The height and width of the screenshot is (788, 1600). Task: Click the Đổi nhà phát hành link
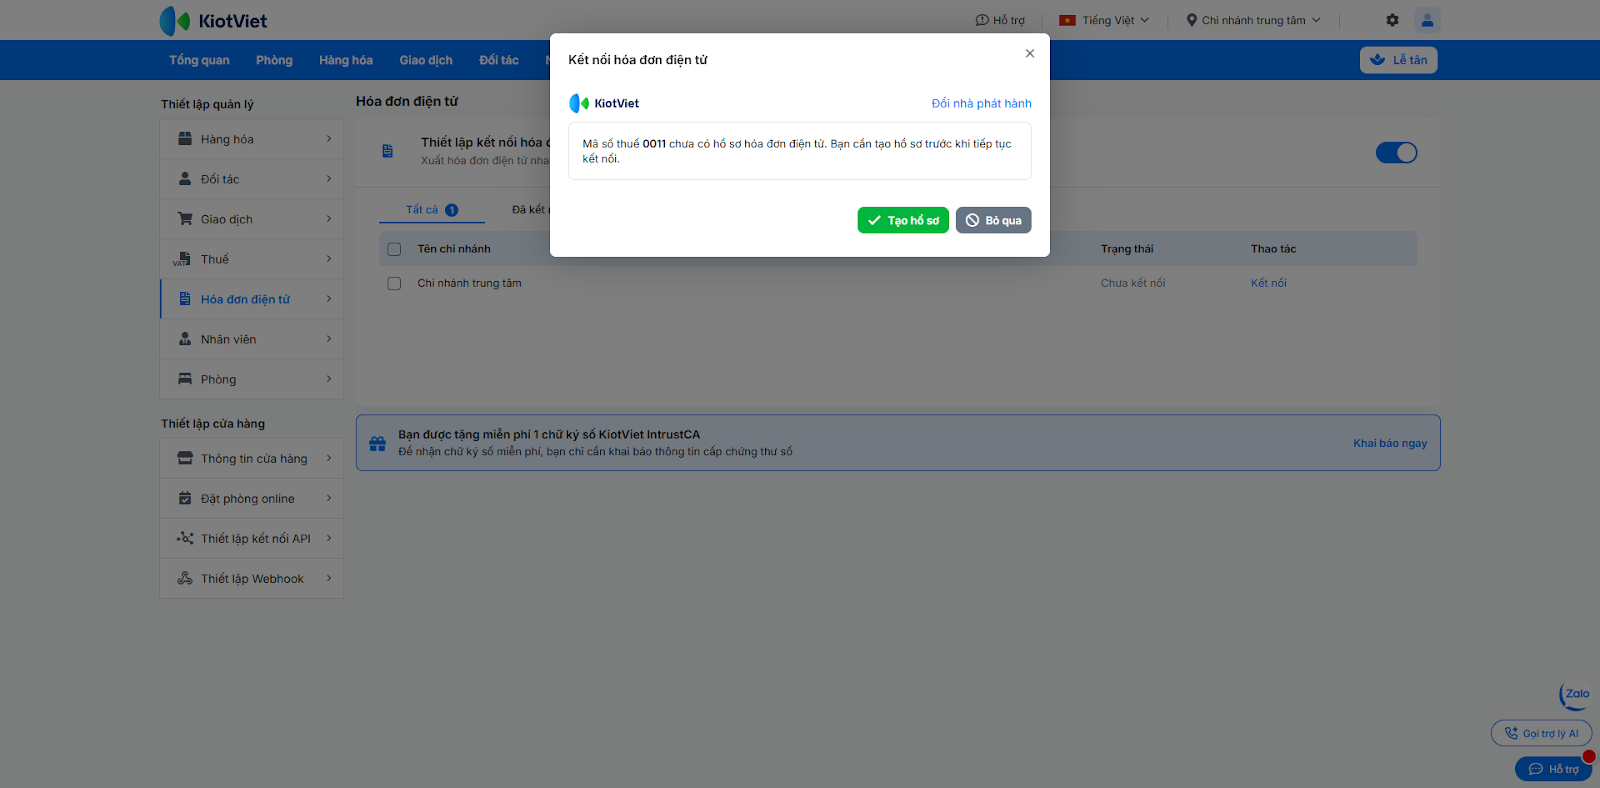982,103
